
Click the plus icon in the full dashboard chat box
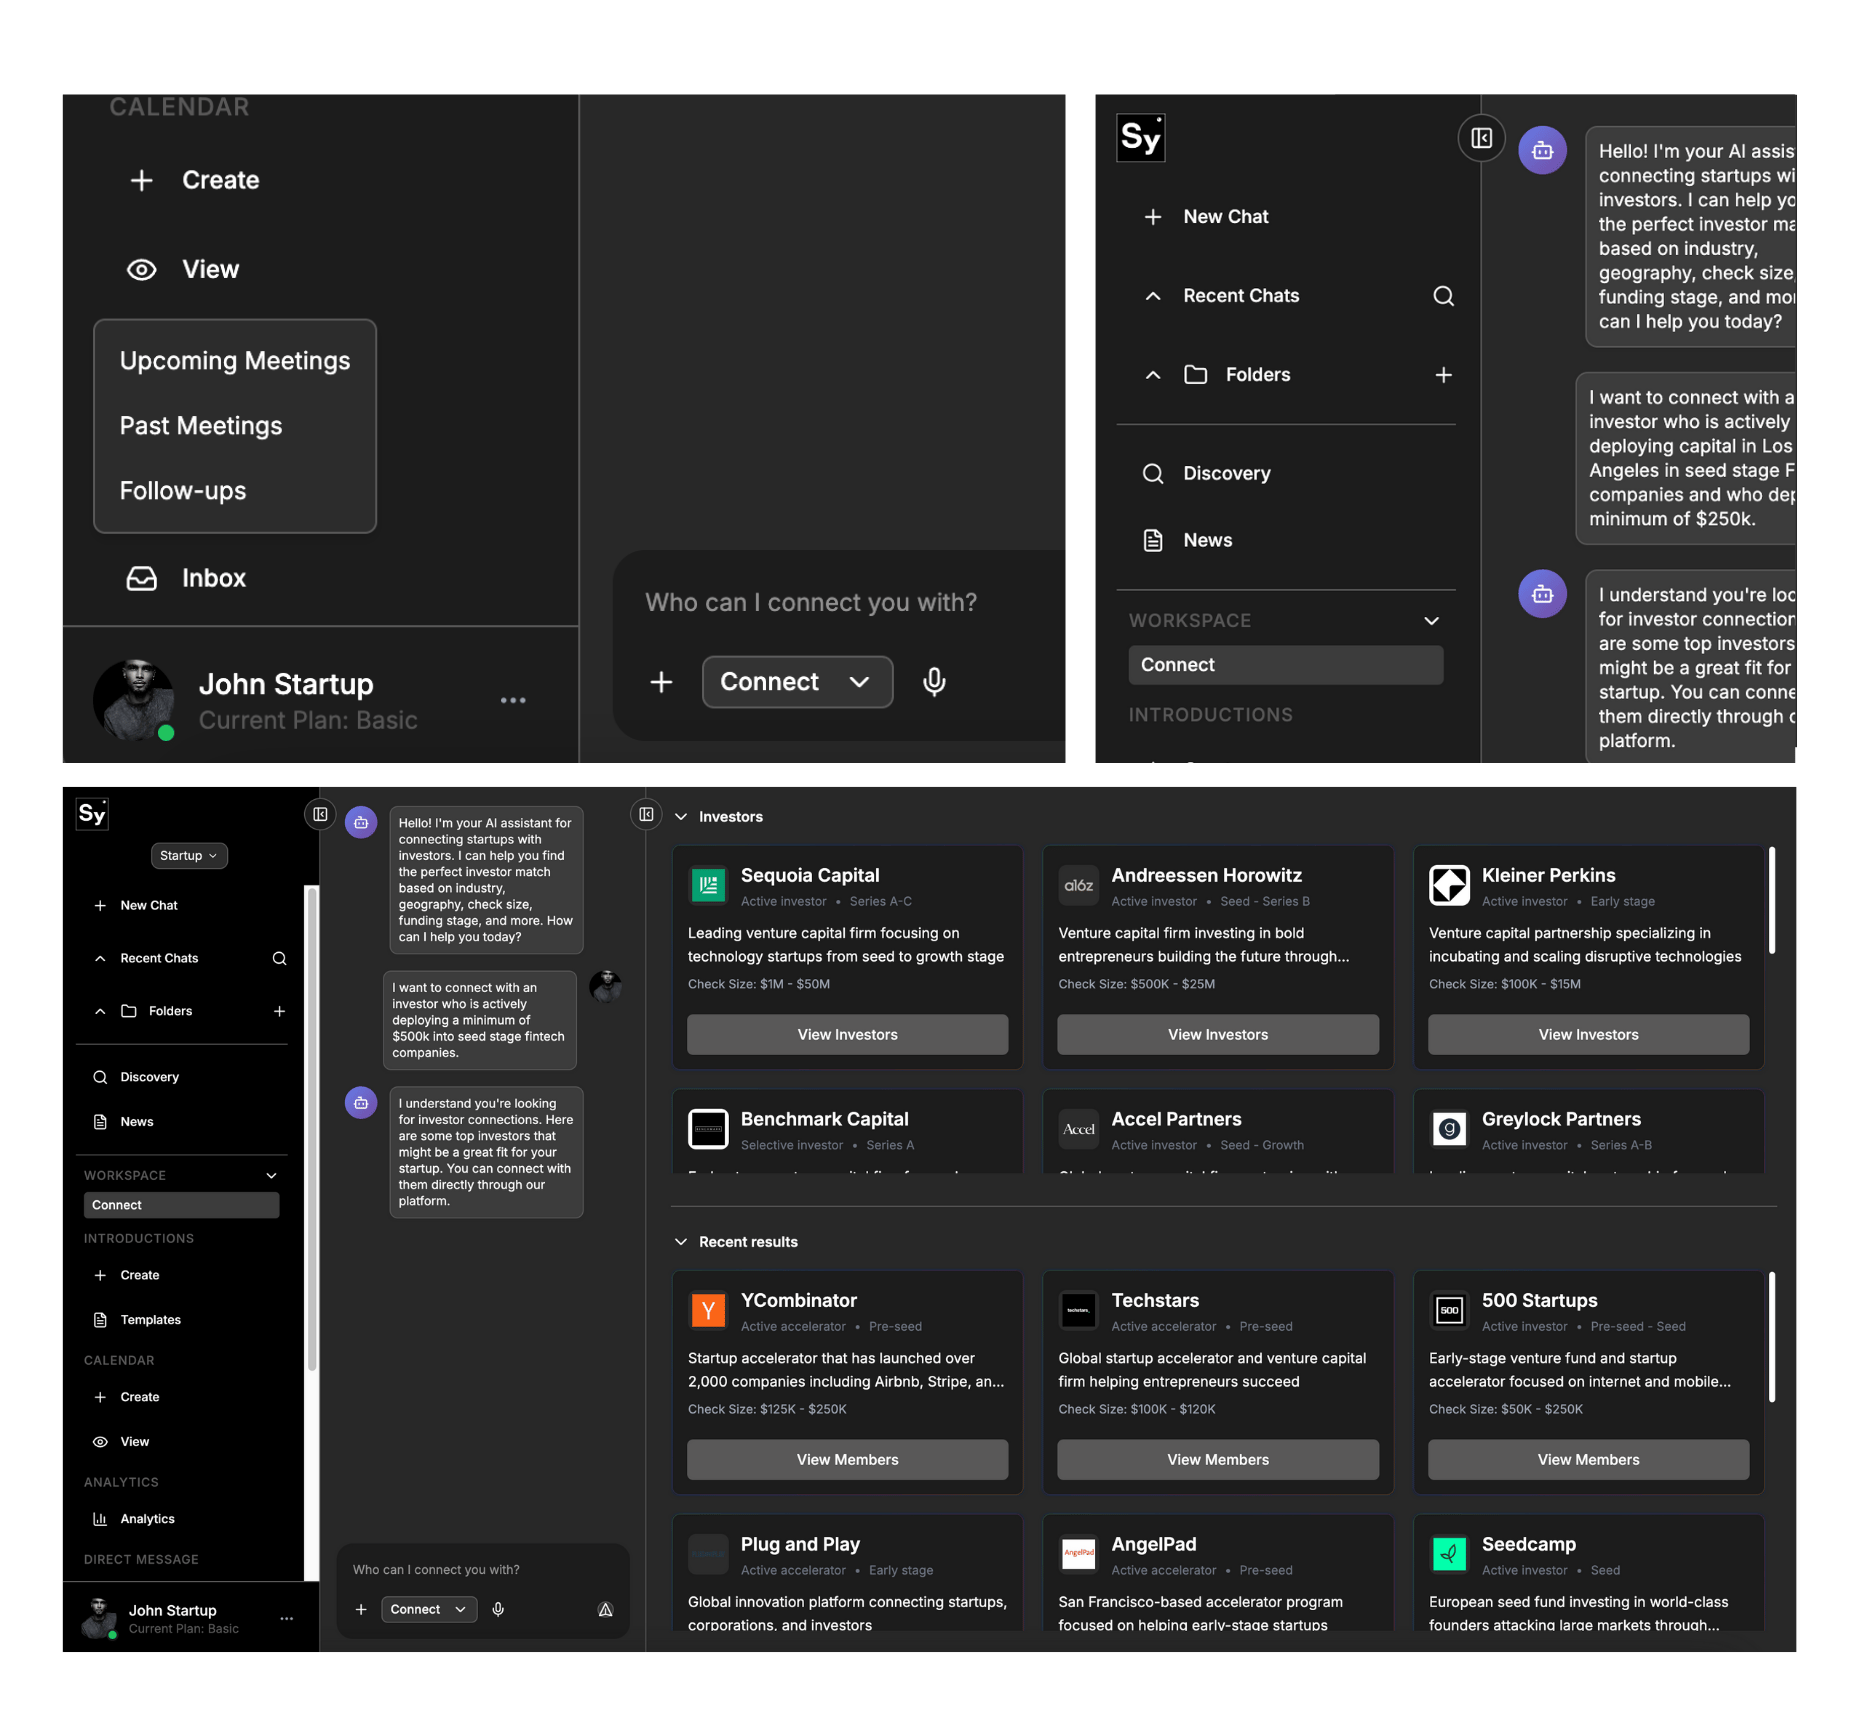coord(361,1609)
